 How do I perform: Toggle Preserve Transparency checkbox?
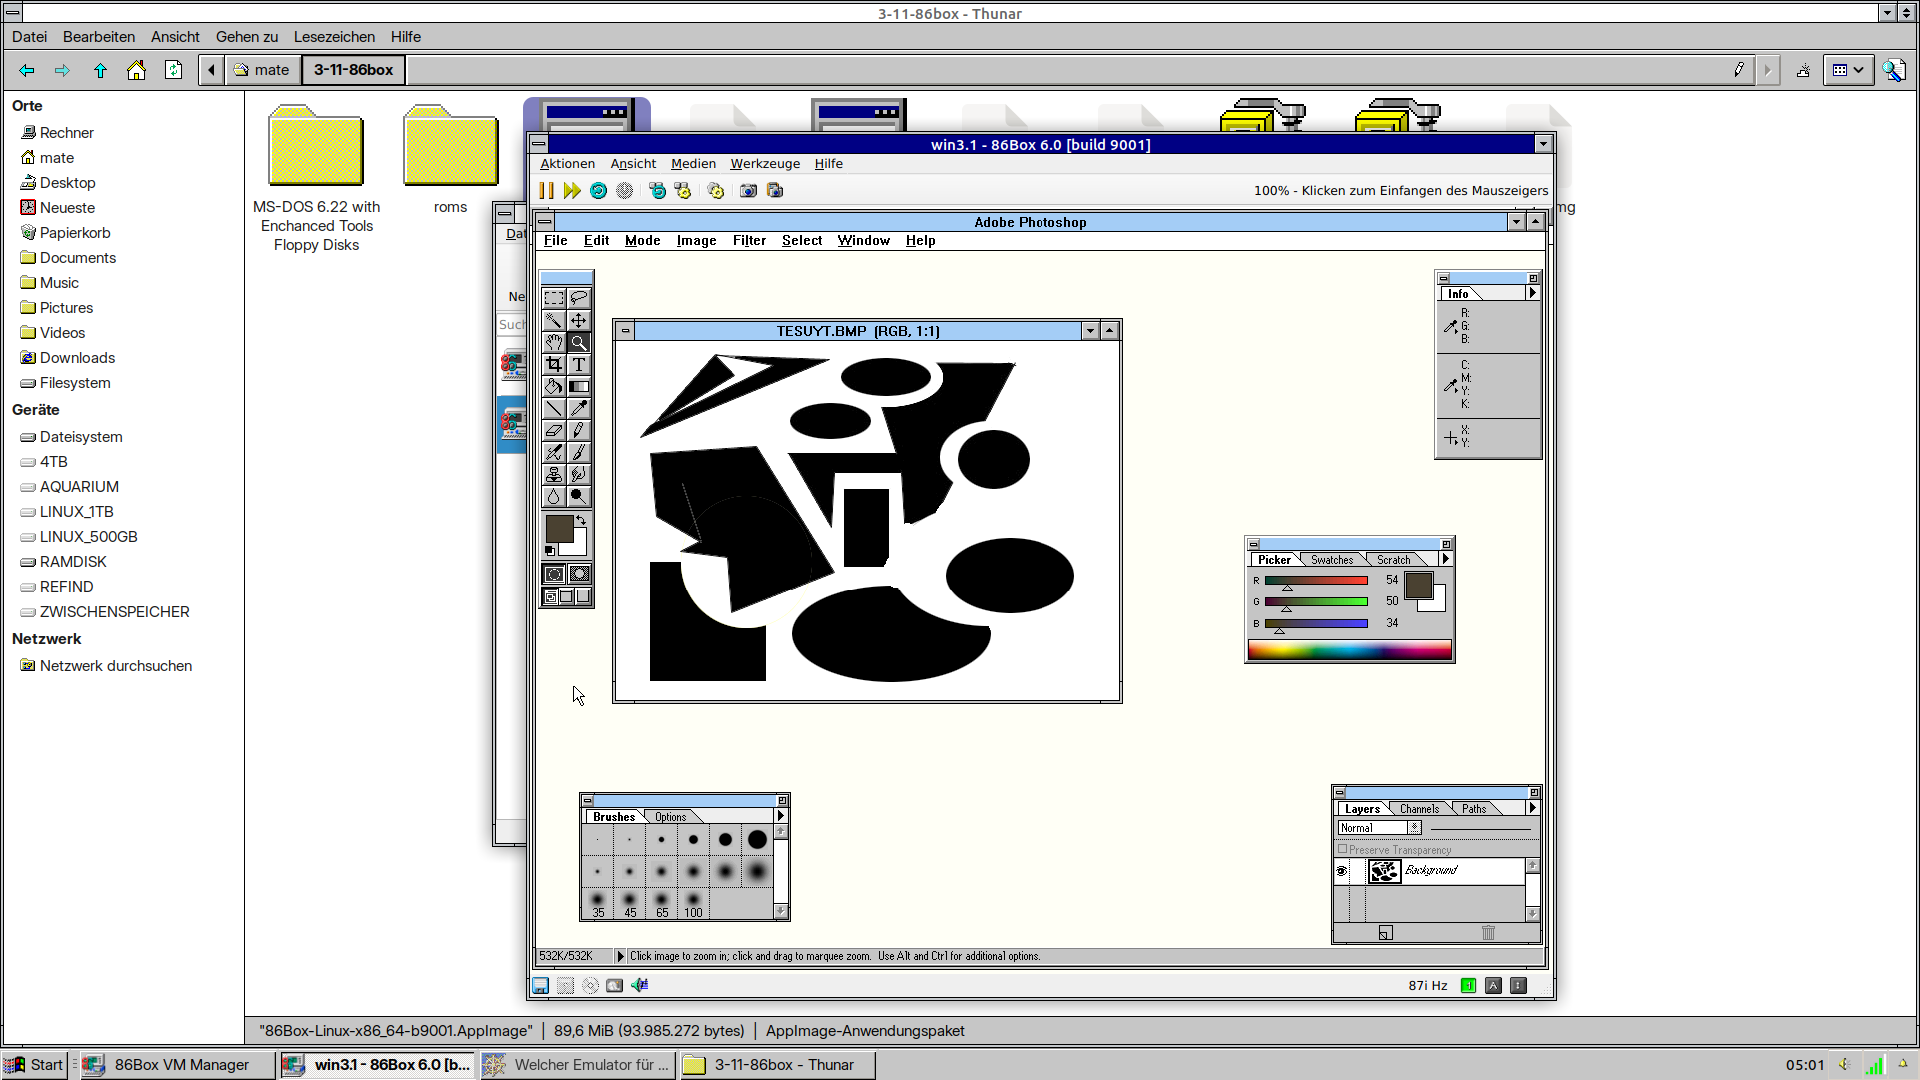[x=1343, y=849]
